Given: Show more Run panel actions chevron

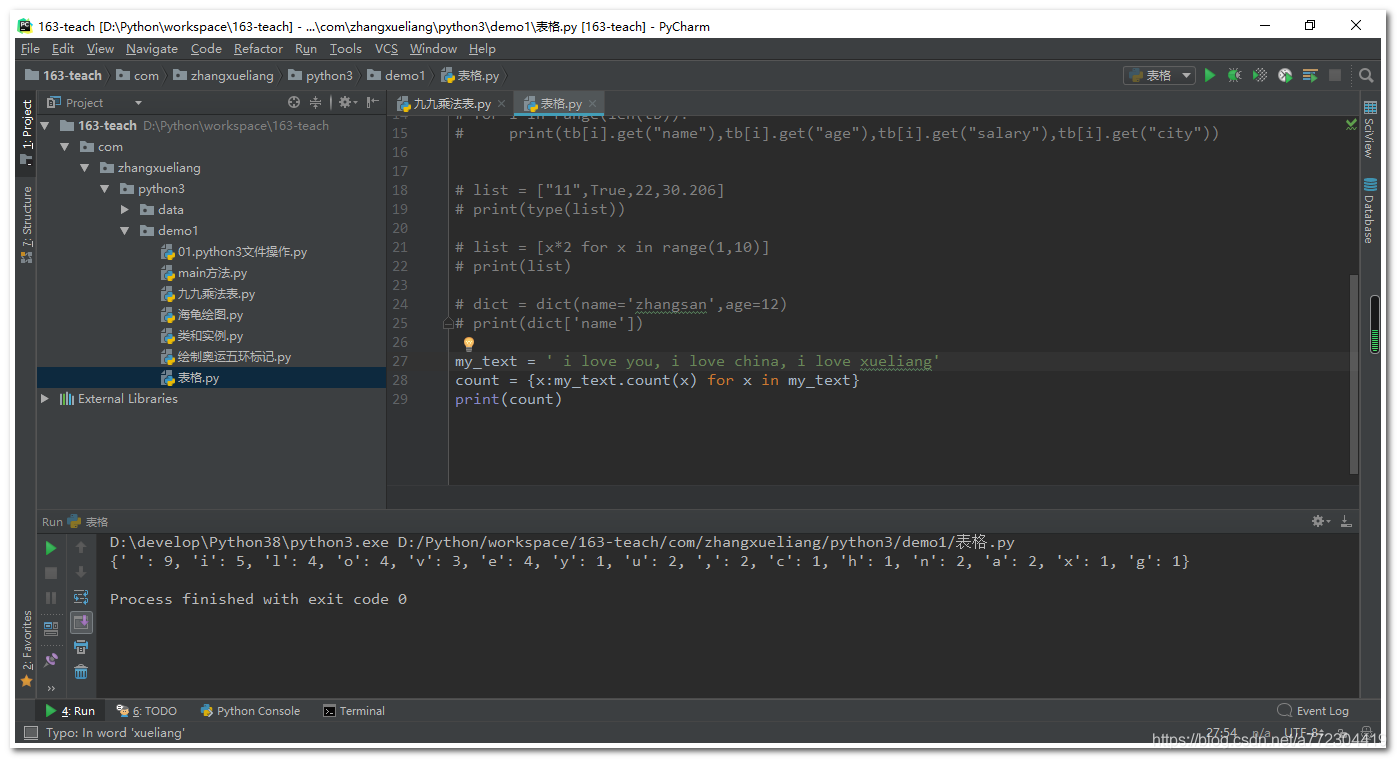Looking at the screenshot, I should (x=51, y=688).
